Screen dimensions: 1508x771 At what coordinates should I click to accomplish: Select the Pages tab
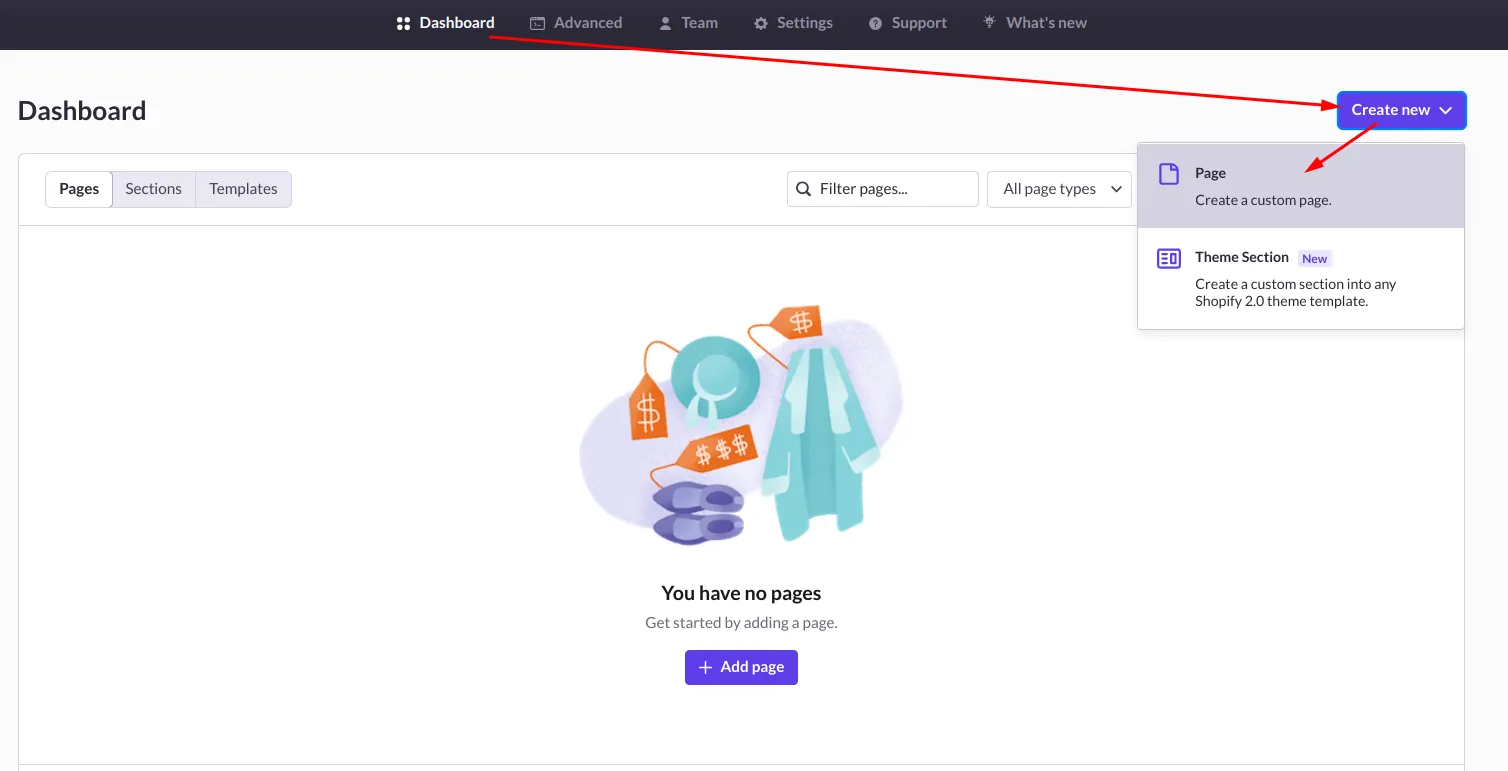click(x=79, y=189)
